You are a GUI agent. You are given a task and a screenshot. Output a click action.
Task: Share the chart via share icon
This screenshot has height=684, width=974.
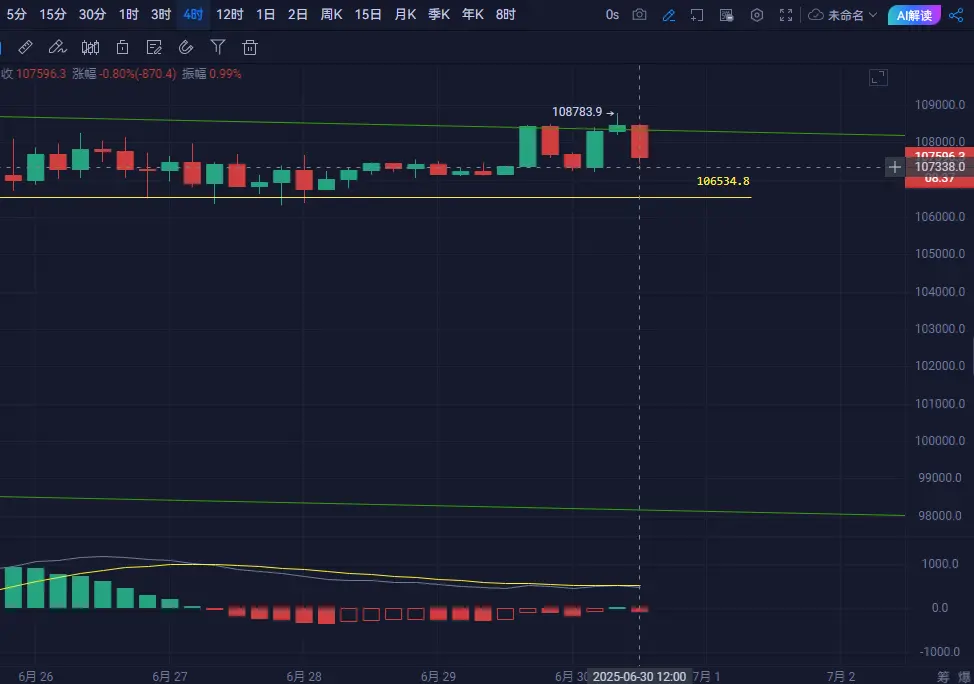956,15
